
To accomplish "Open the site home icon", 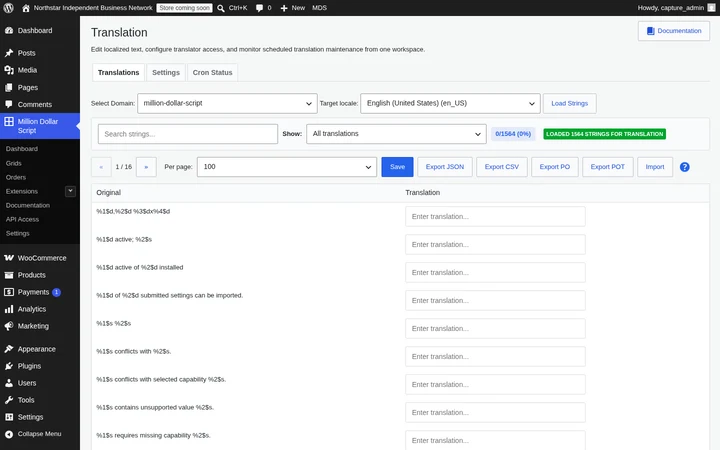I will point(26,8).
